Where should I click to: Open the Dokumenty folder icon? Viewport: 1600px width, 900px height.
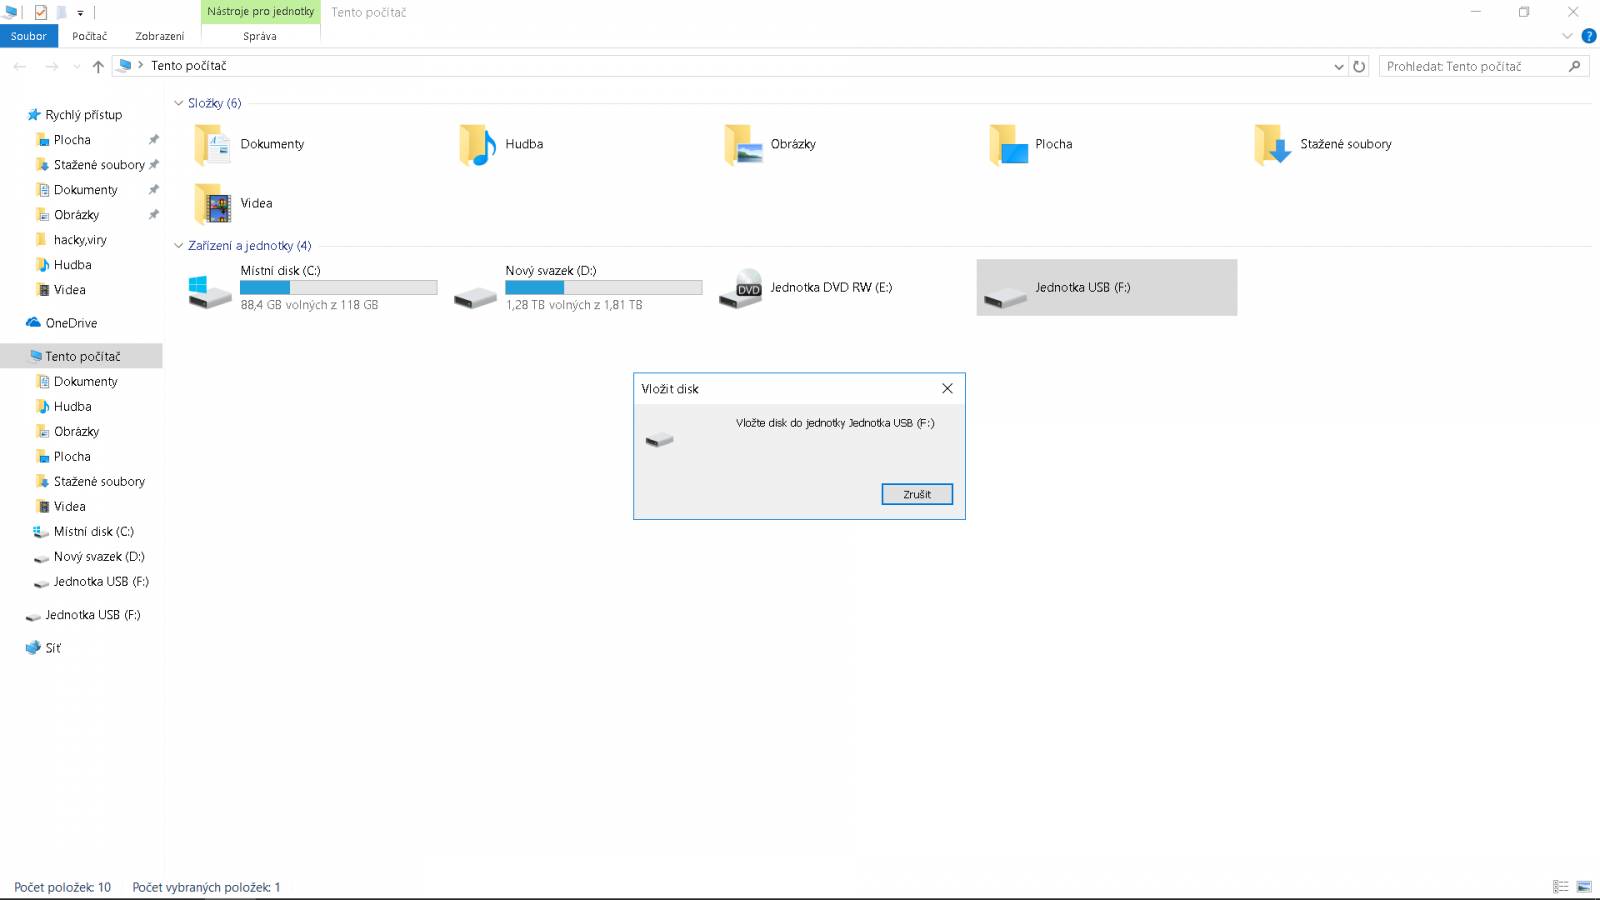point(212,145)
